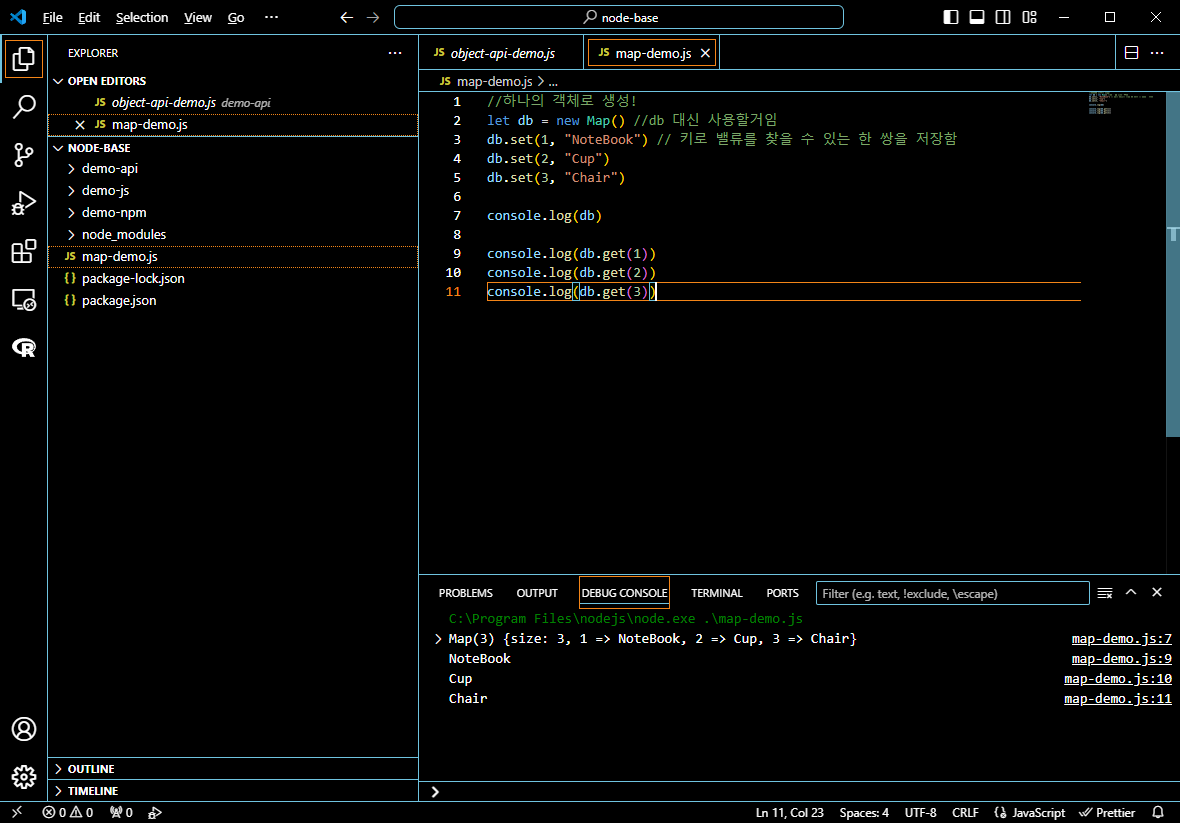Show more menu bar items
1180x823 pixels.
tap(272, 17)
